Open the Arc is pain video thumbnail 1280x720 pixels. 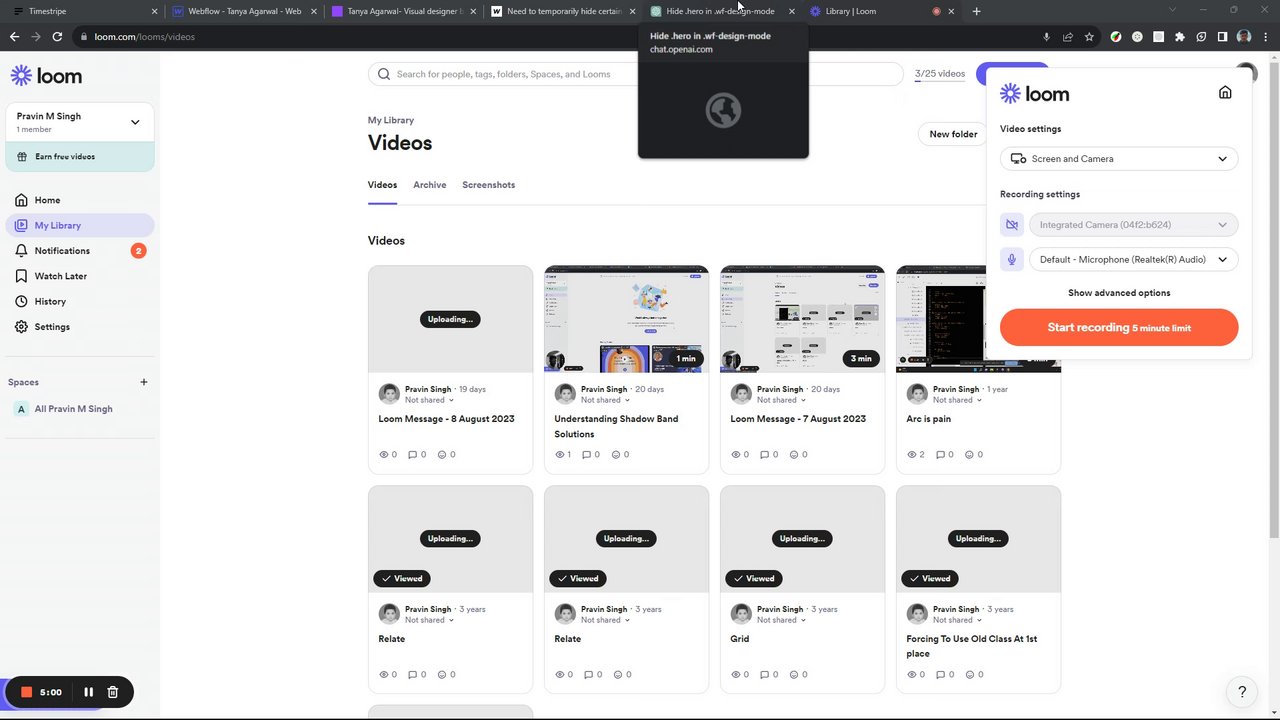coord(940,319)
